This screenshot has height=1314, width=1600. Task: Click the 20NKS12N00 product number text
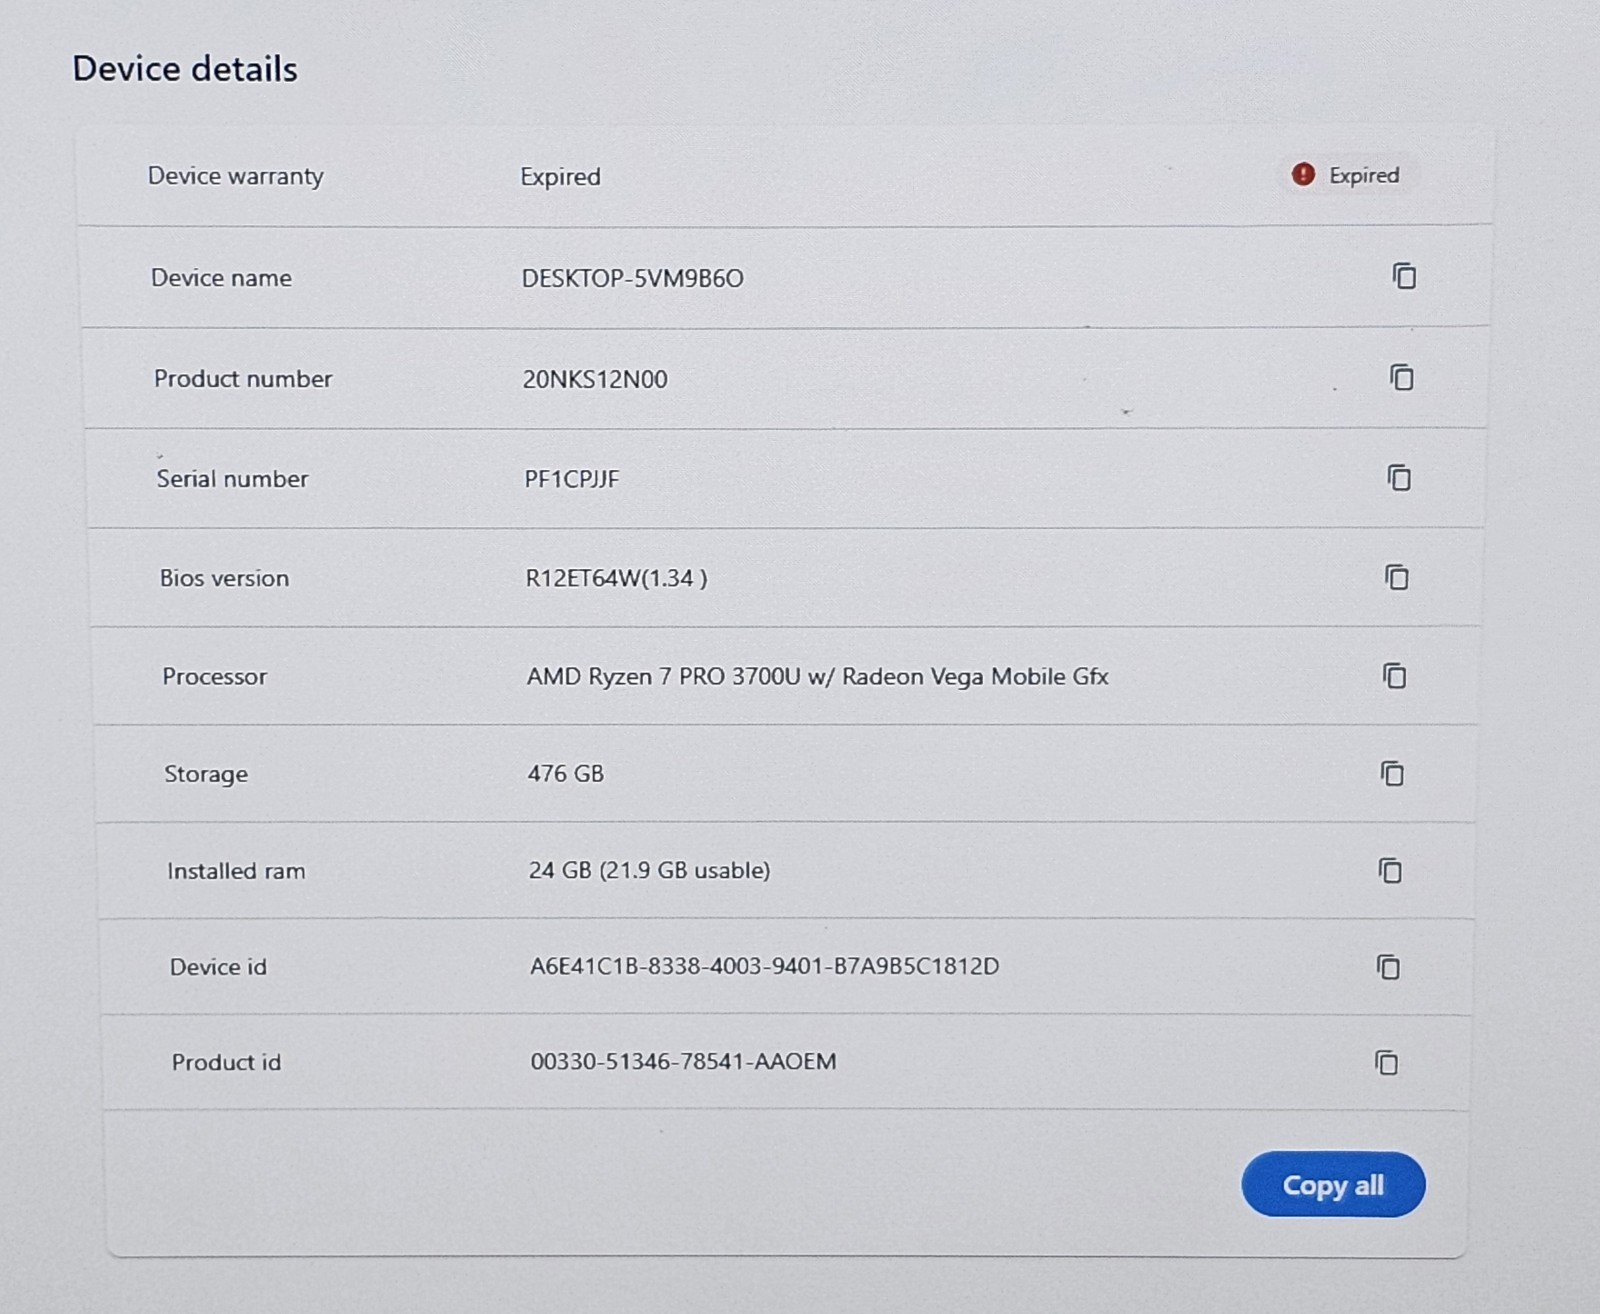tap(595, 379)
